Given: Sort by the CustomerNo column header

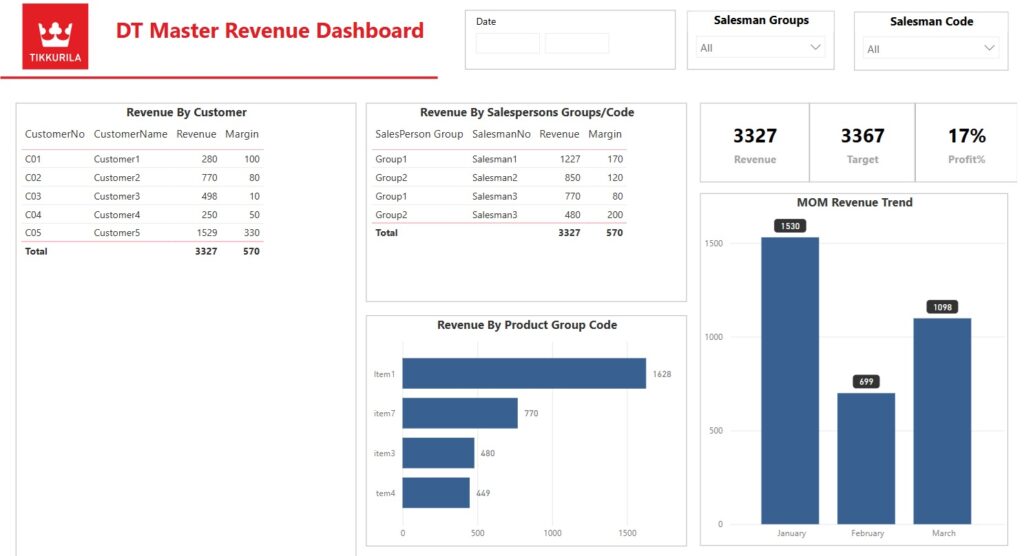Looking at the screenshot, I should [55, 134].
